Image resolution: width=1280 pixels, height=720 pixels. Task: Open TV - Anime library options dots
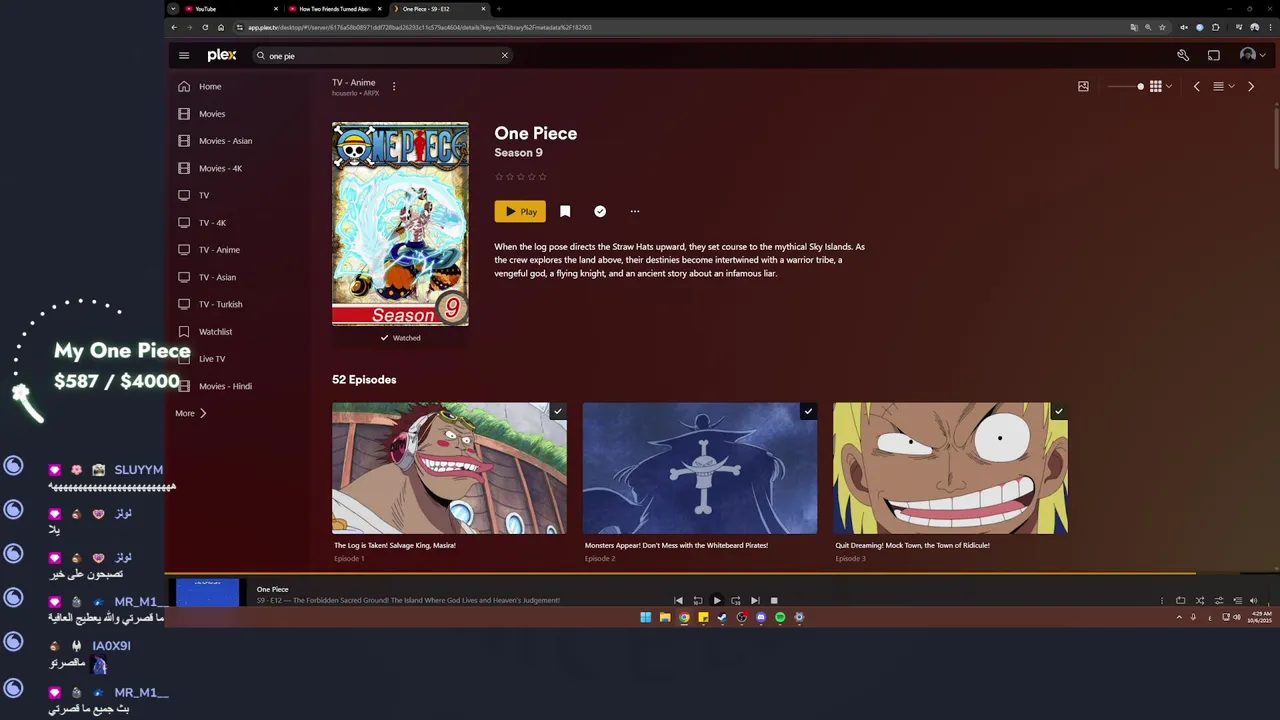coord(394,86)
